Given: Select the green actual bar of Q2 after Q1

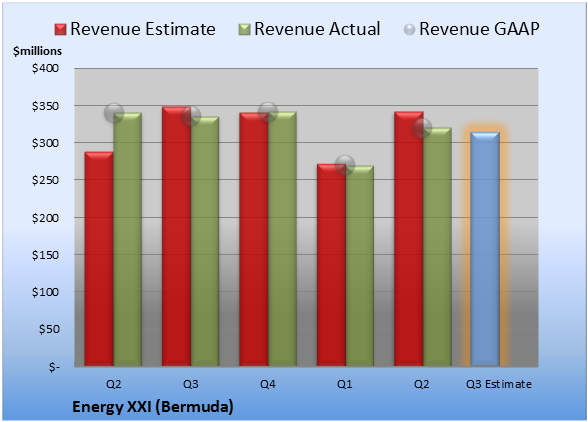Looking at the screenshot, I should click(x=437, y=247).
